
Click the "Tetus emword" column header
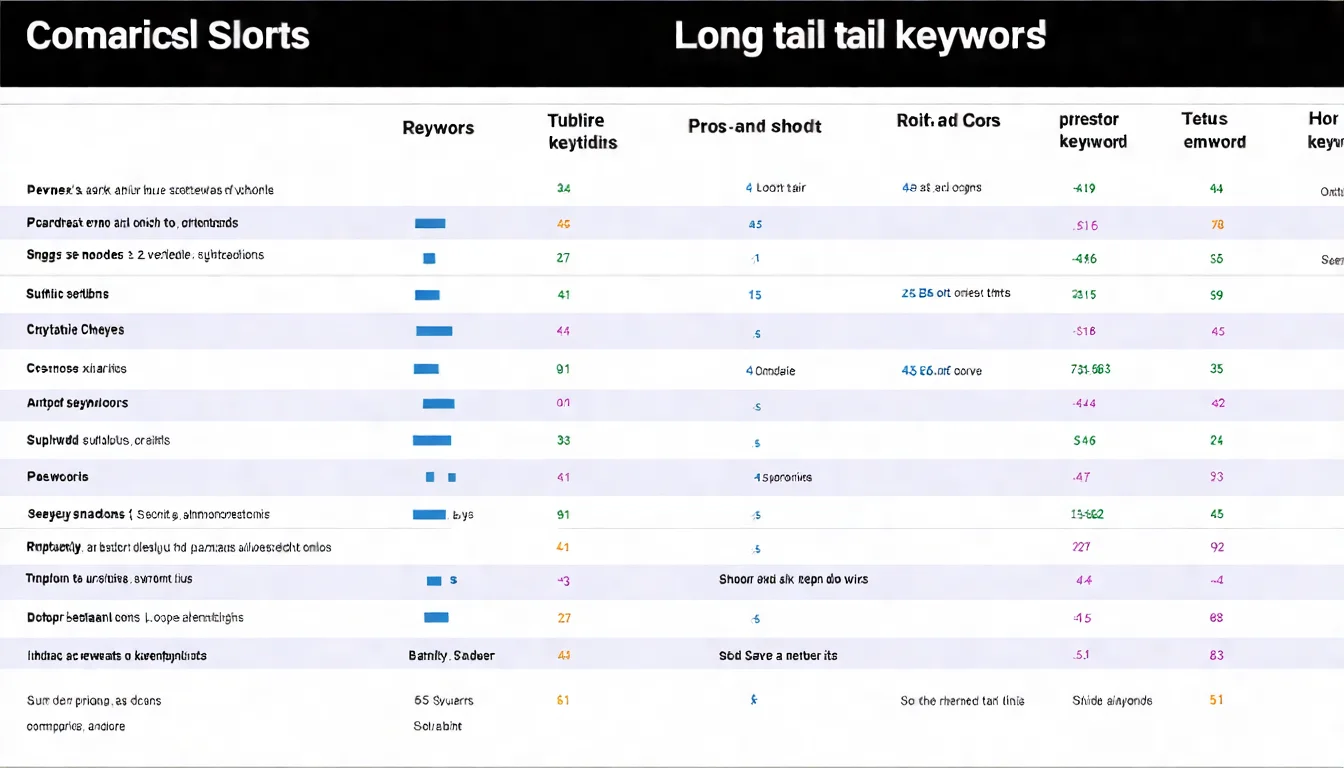1214,131
